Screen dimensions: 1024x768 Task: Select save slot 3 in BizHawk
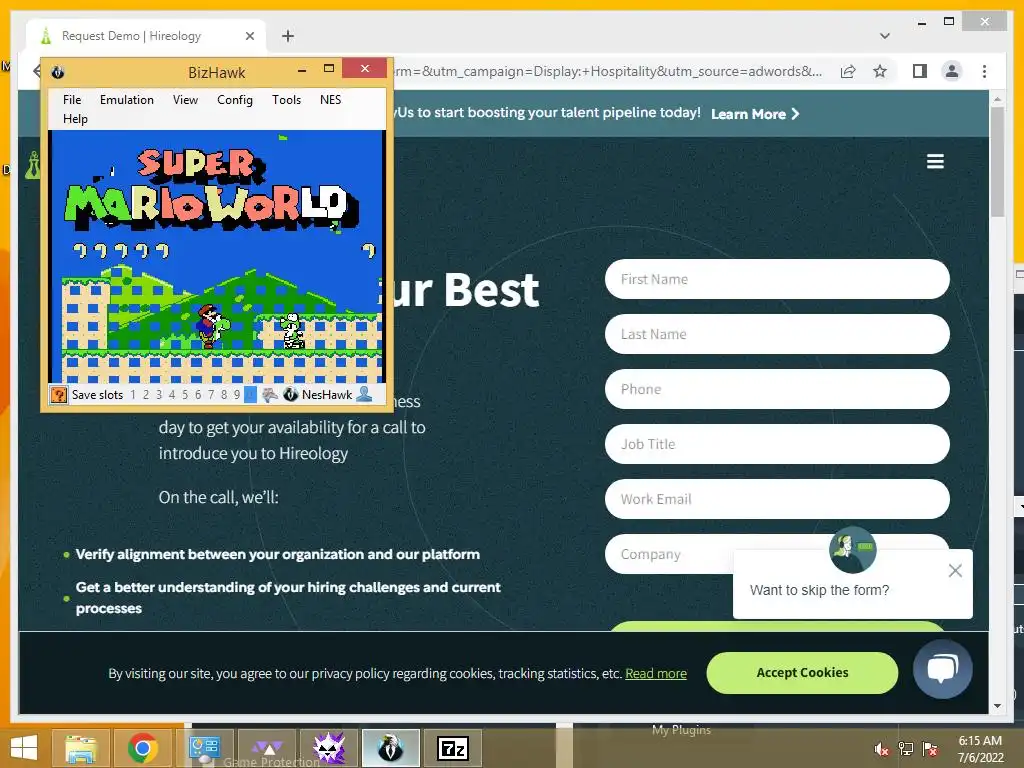pyautogui.click(x=159, y=394)
